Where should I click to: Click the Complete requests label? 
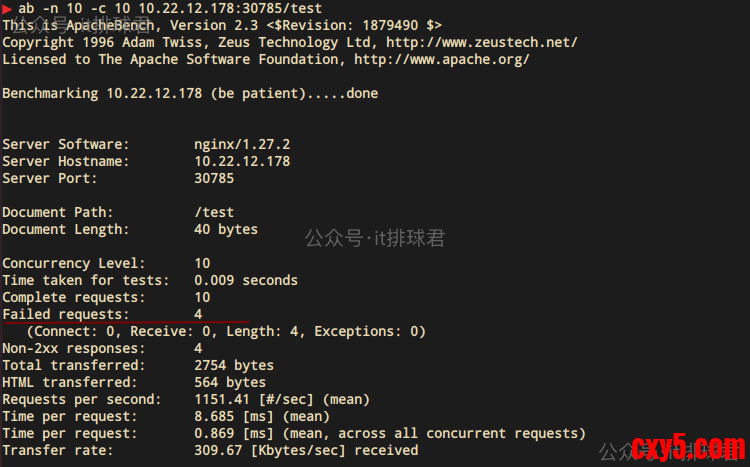pyautogui.click(x=74, y=297)
